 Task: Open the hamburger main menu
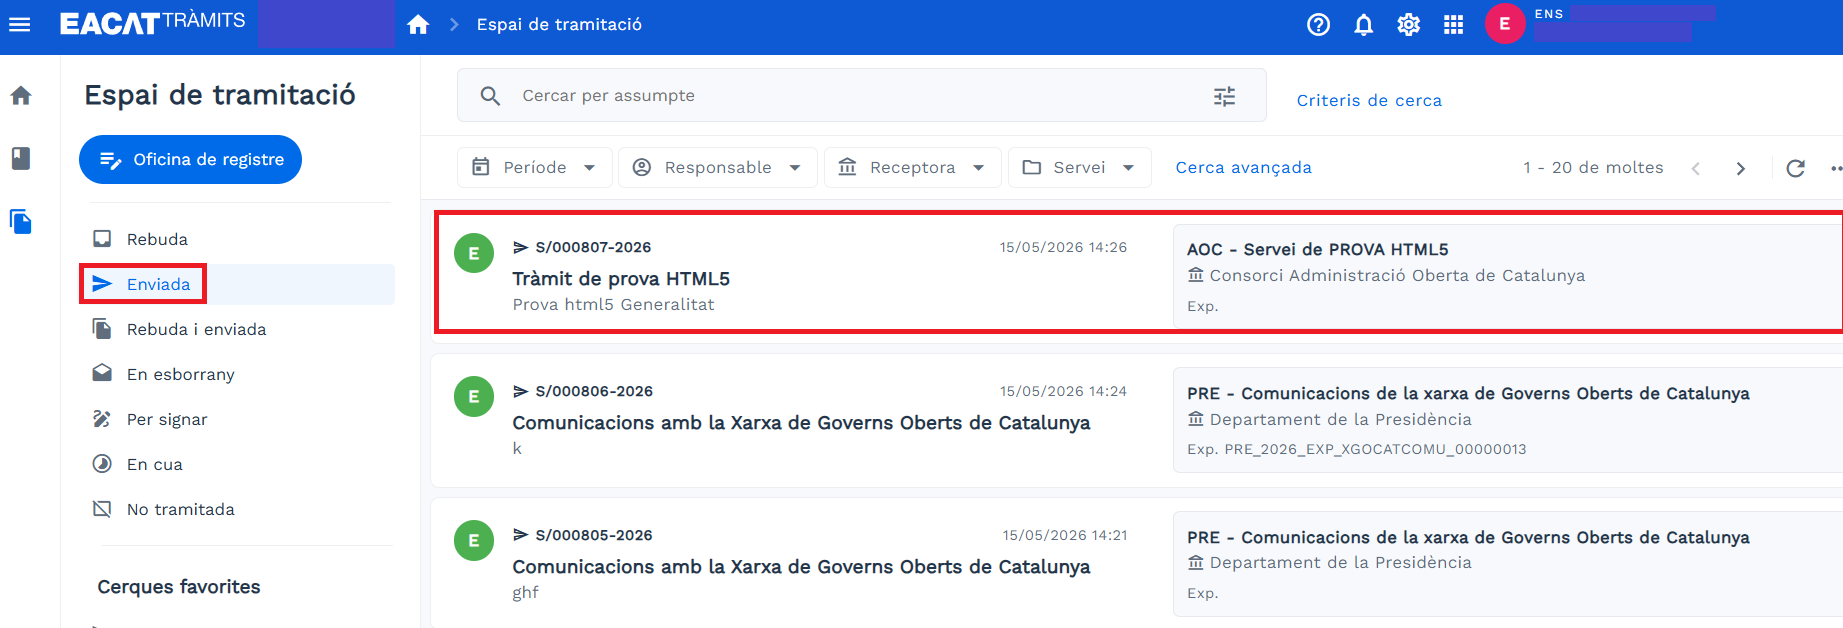pos(20,24)
